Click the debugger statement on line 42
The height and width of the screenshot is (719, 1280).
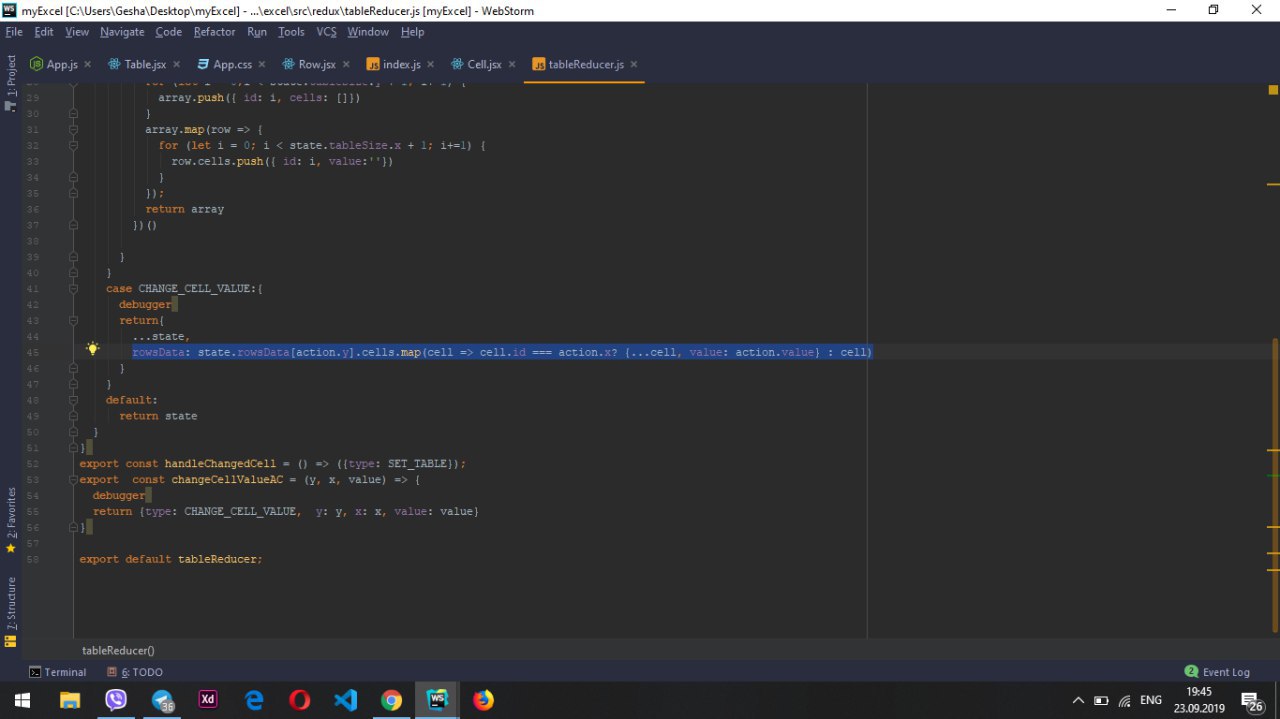pos(145,305)
